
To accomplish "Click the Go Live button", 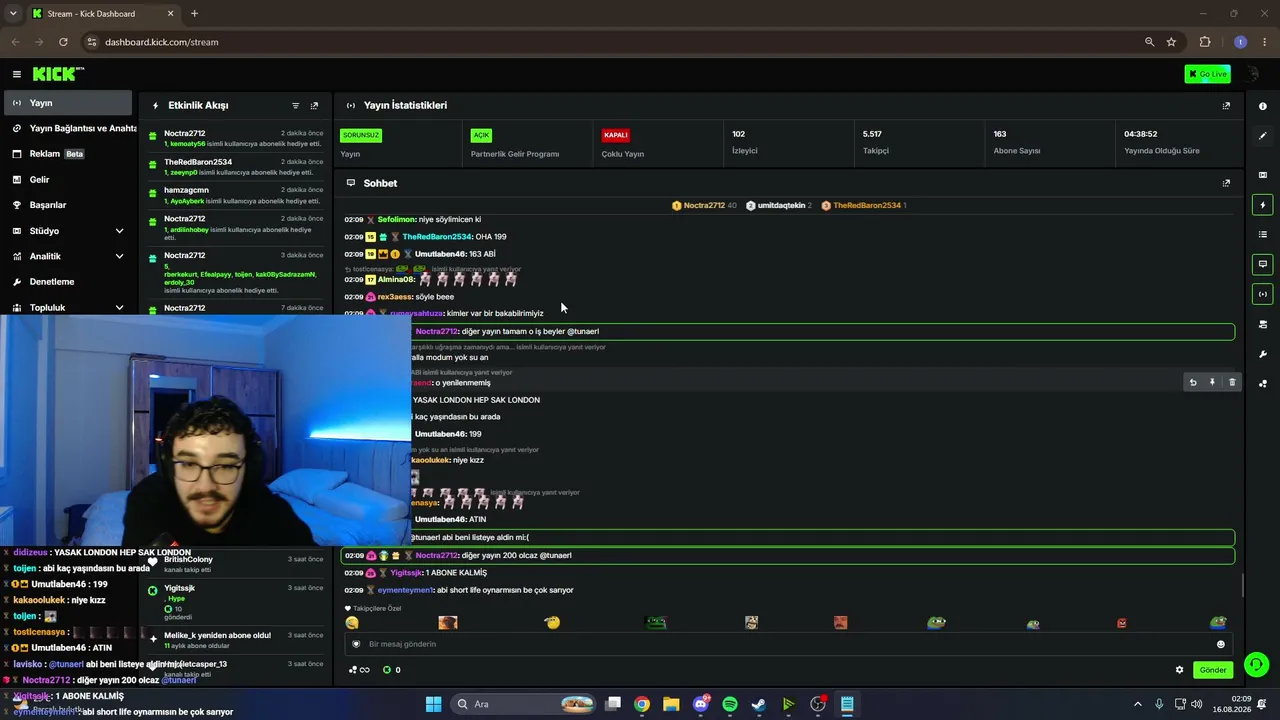I will point(1207,74).
